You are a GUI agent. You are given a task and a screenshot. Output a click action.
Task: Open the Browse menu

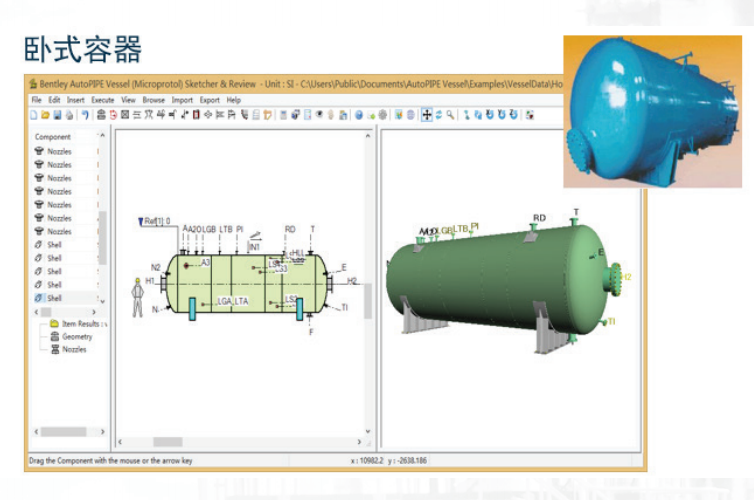coord(154,100)
